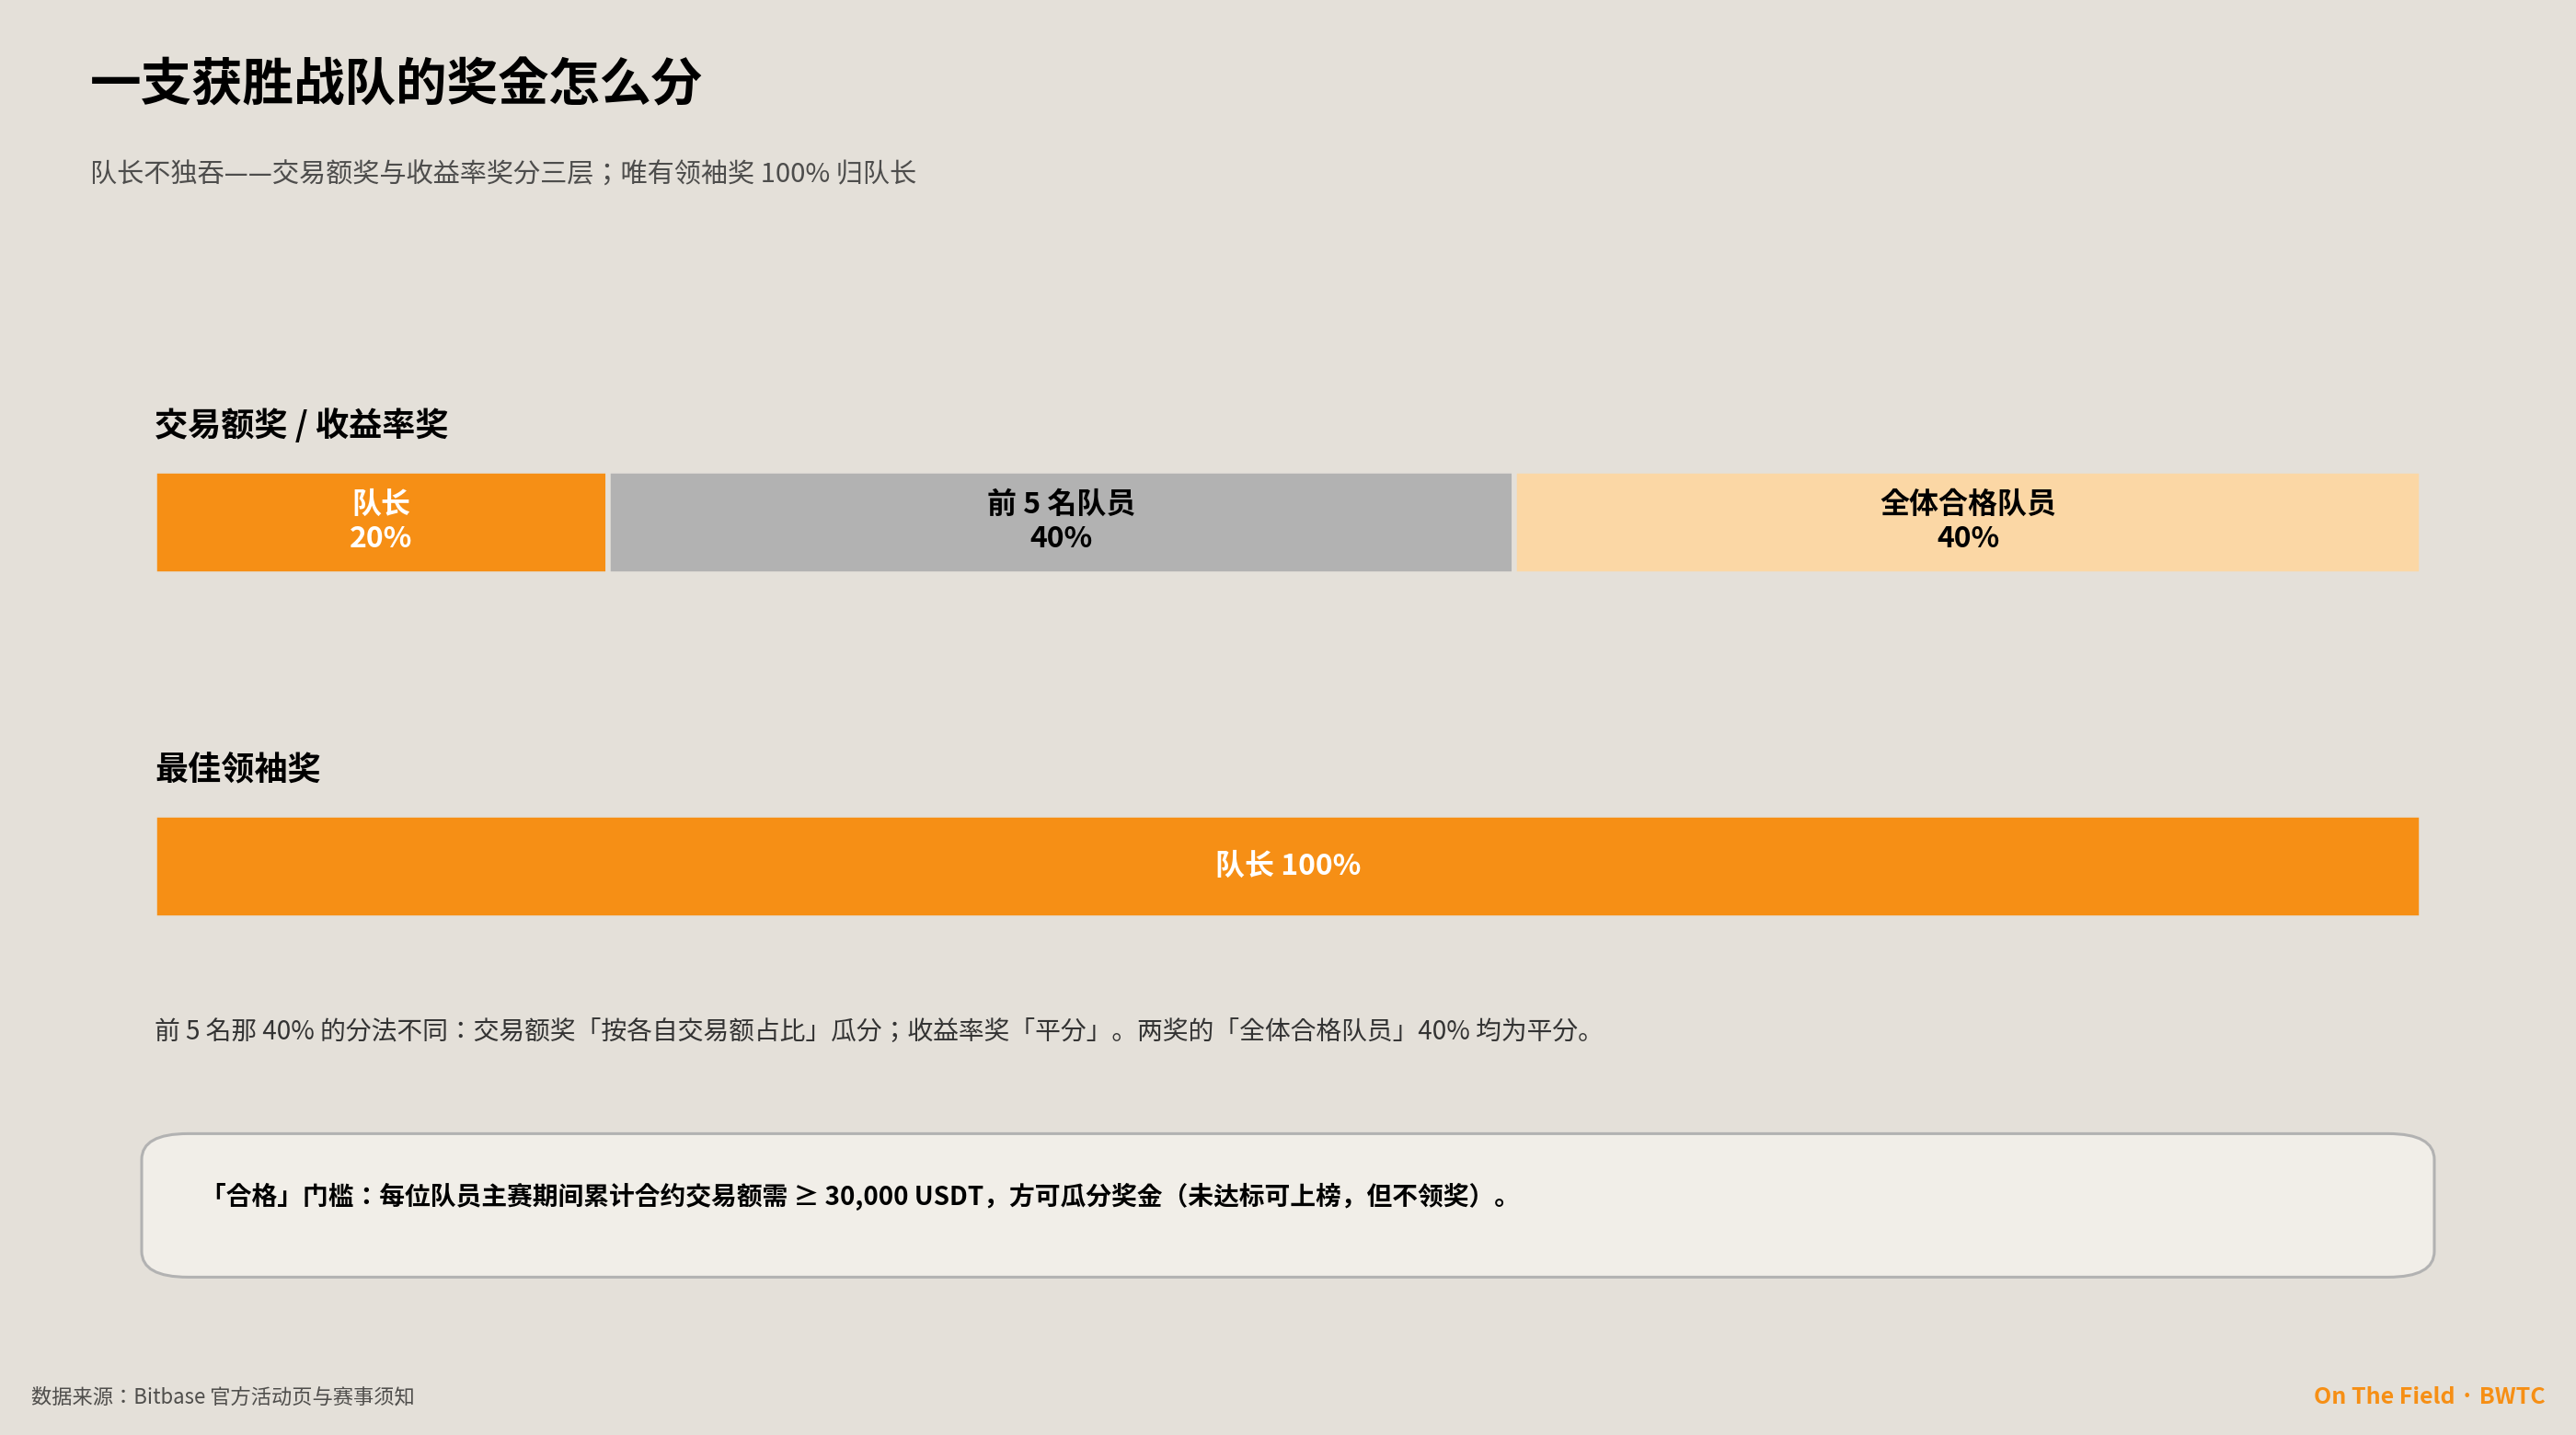Click the note text starting 前 5 名那 40%
2576x1435 pixels.
point(875,1030)
